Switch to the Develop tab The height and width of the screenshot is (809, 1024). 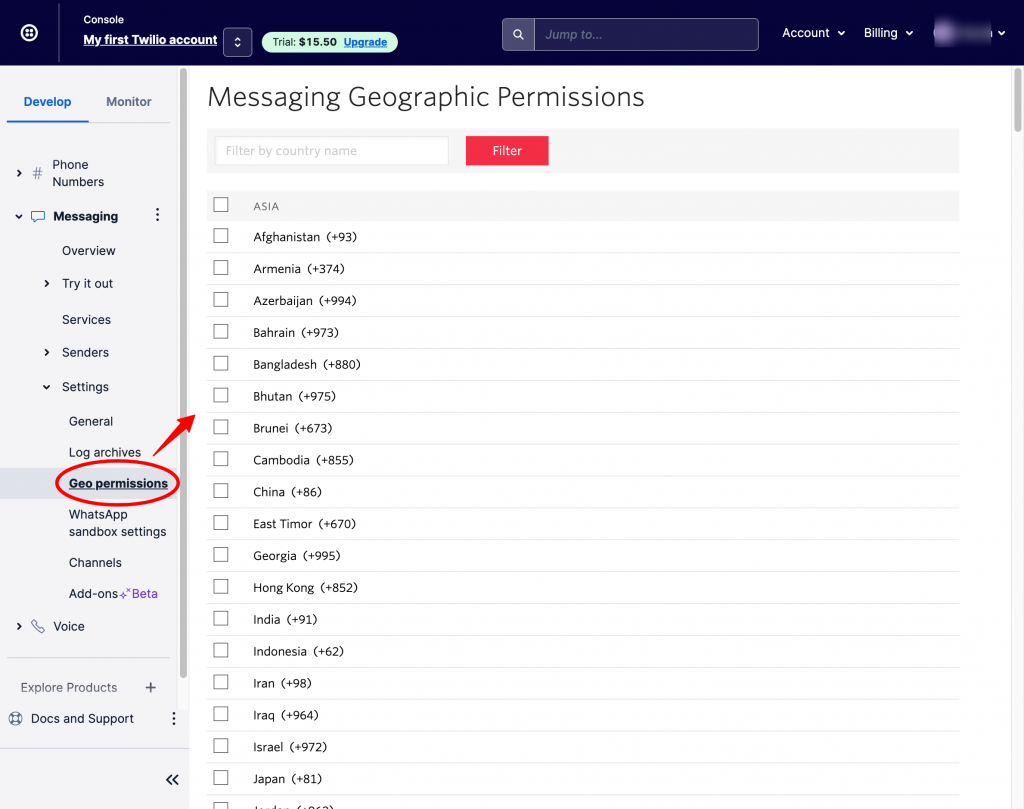click(x=48, y=102)
